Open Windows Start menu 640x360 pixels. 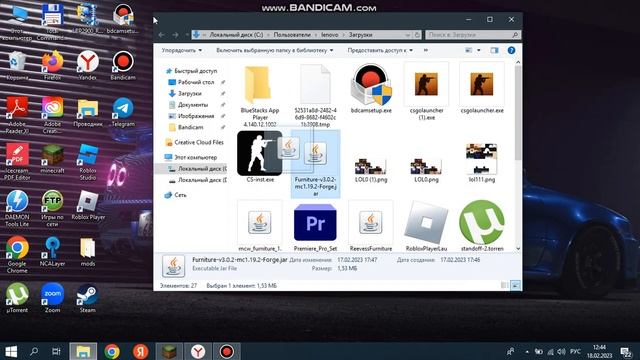pyautogui.click(x=11, y=351)
